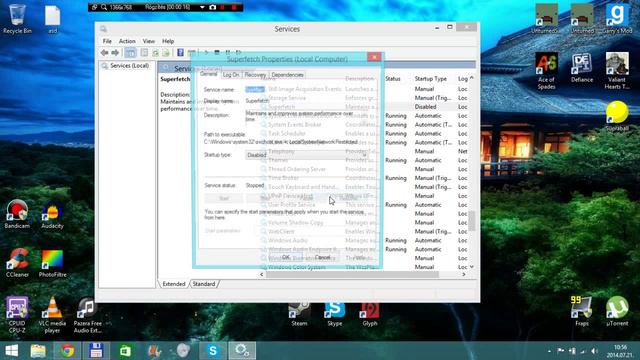This screenshot has width=640, height=360.
Task: Switch to the Dependencies tab
Action: tap(287, 75)
